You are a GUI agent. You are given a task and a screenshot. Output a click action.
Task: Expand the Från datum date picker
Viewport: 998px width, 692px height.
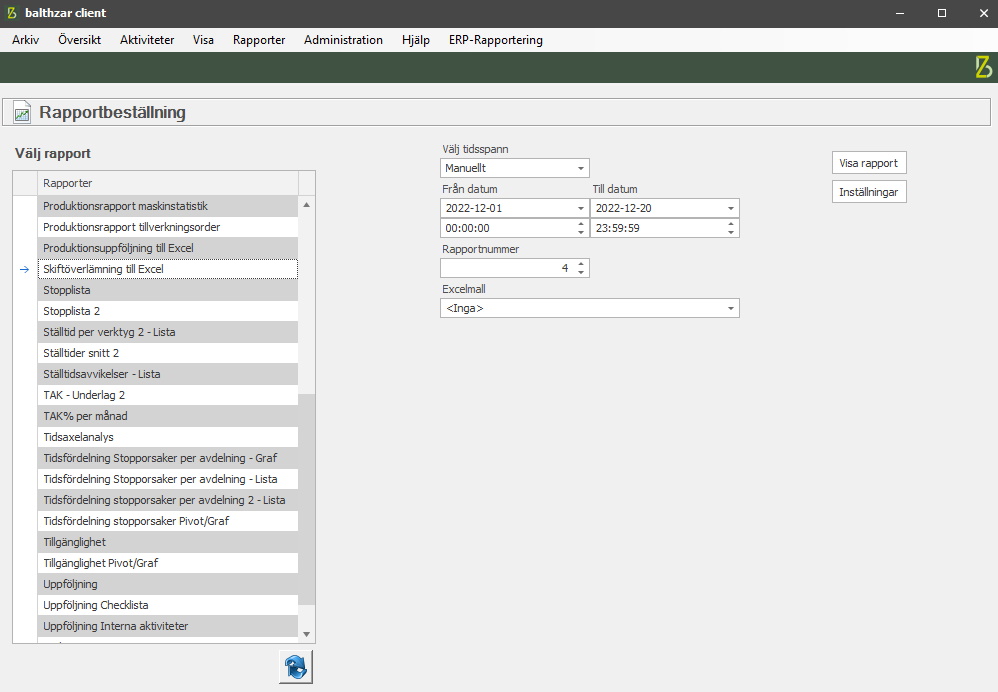pos(581,208)
